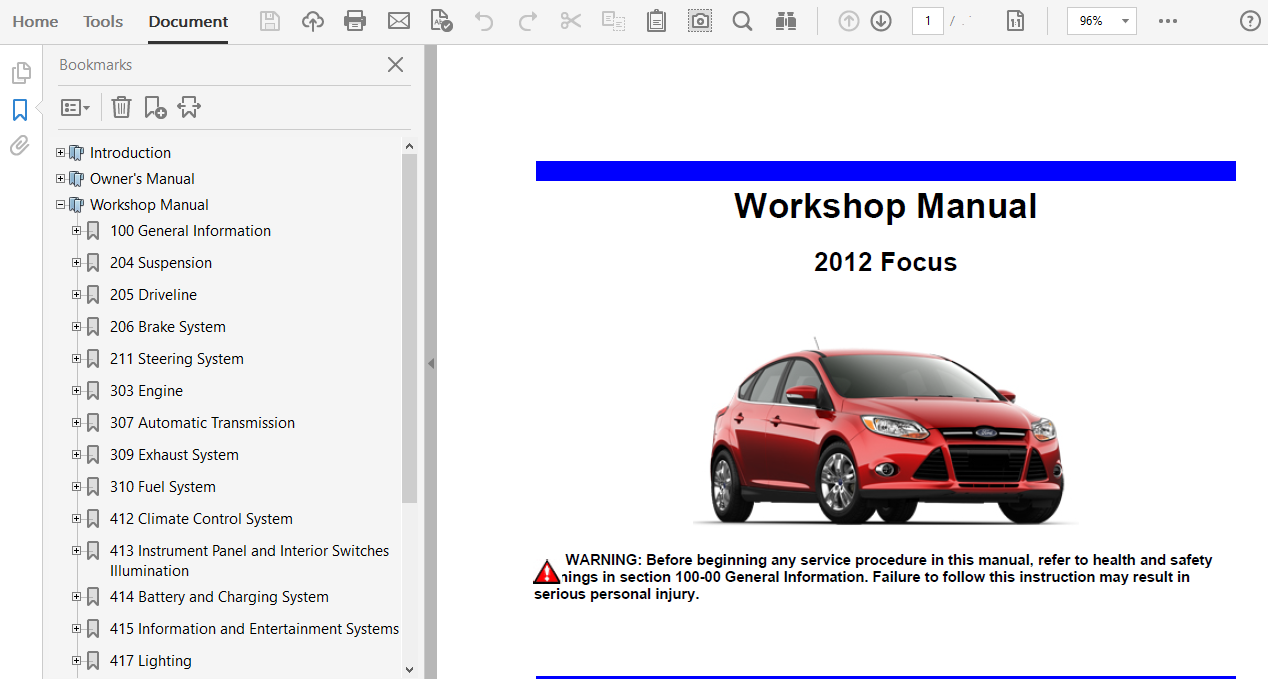Switch to the Home tab
1268x679 pixels.
pyautogui.click(x=35, y=21)
